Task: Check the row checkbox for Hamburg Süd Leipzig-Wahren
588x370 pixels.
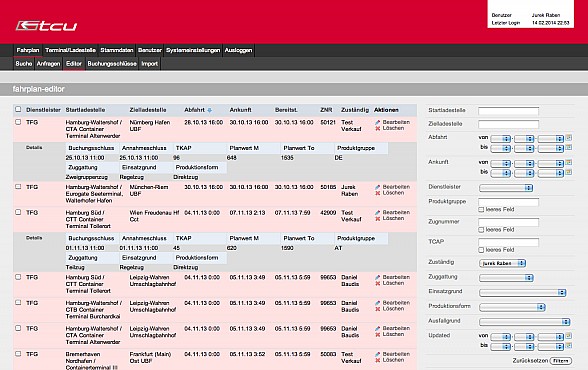Action: [18, 277]
